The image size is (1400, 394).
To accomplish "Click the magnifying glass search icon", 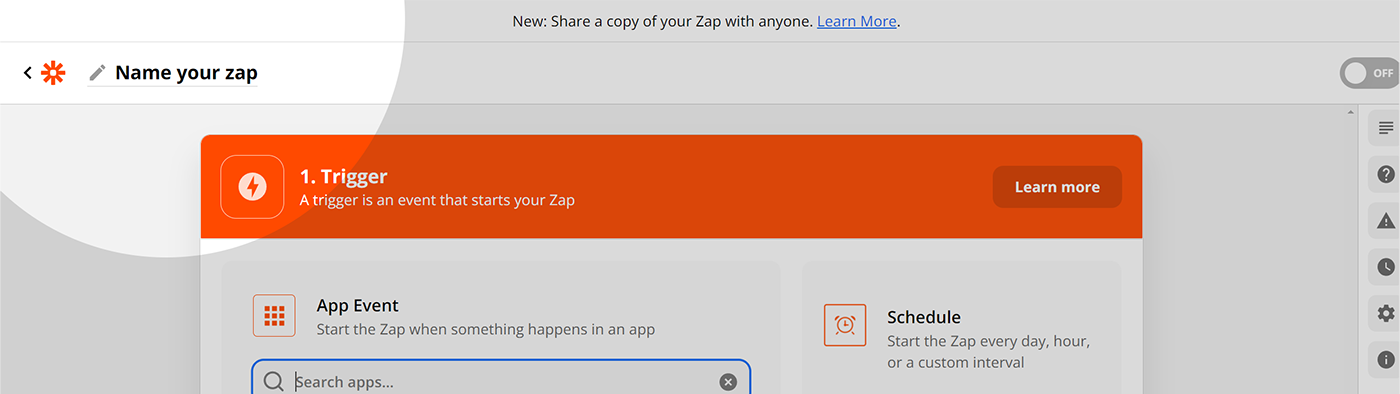I will 273,381.
